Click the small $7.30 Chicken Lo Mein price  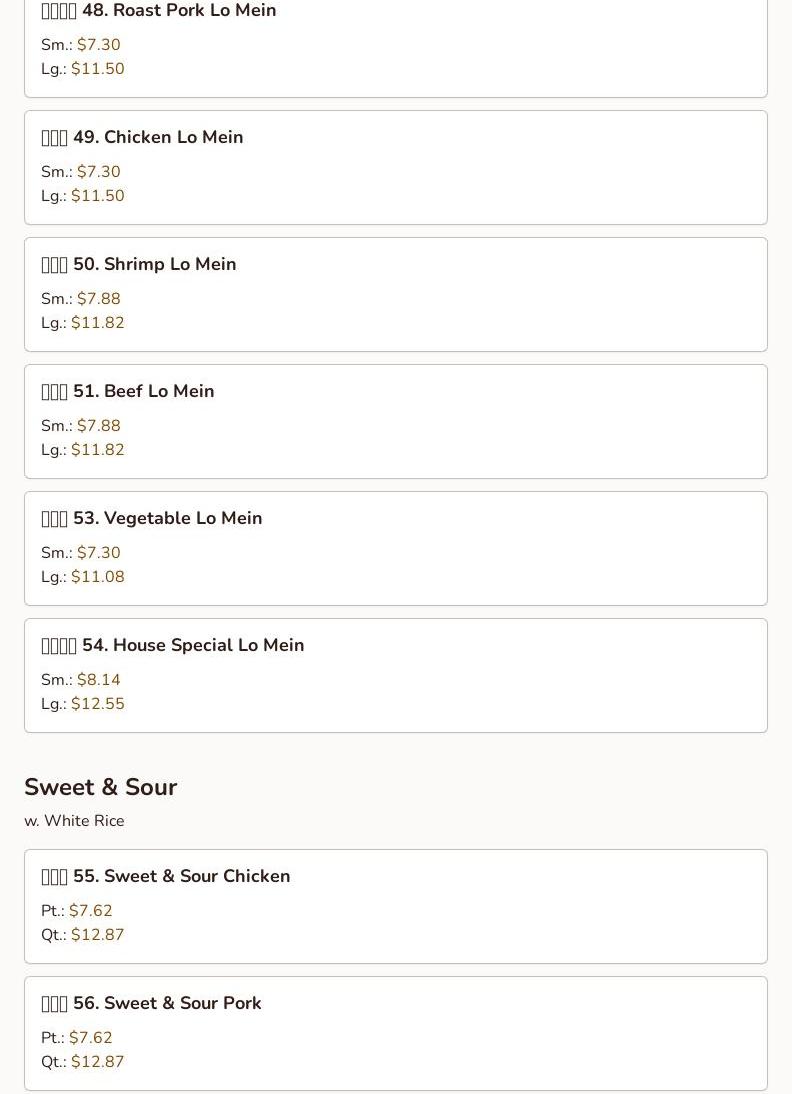pos(98,172)
